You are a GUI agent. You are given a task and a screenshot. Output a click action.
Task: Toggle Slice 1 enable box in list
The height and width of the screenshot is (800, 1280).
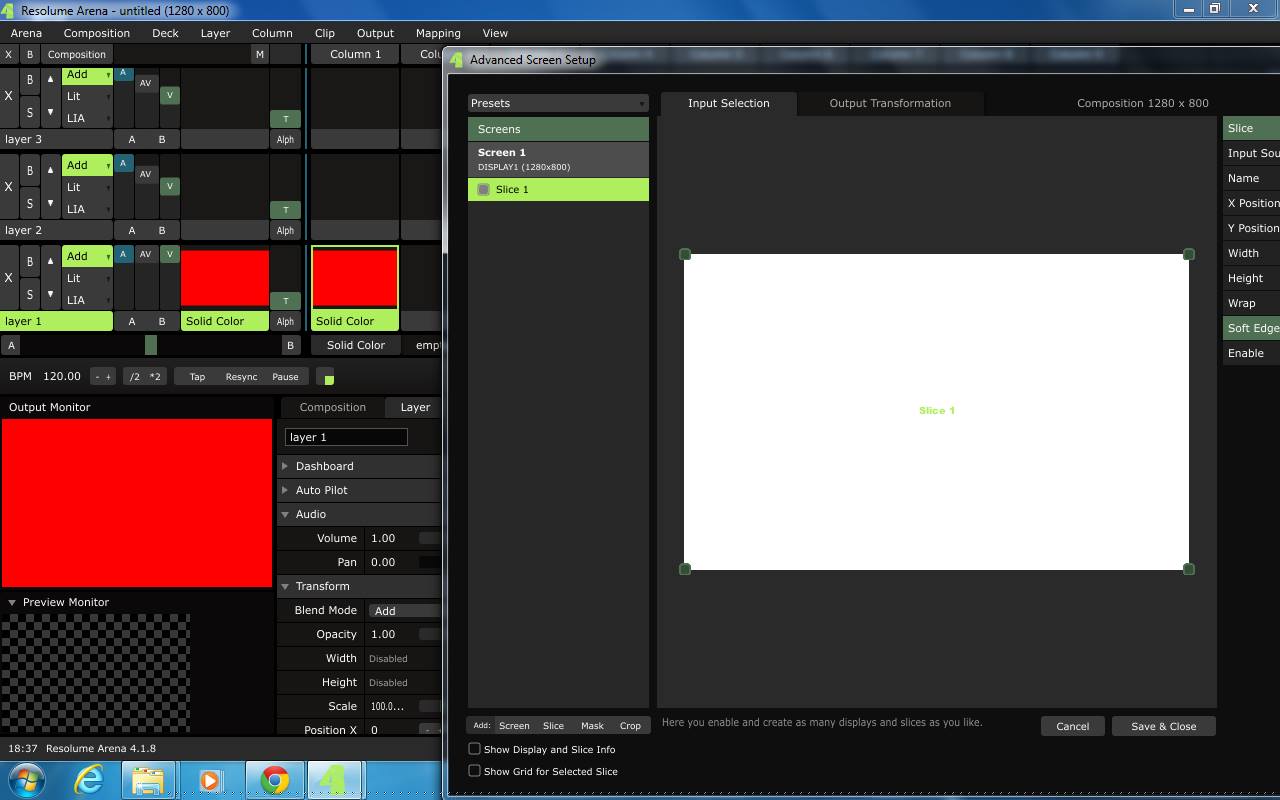pyautogui.click(x=484, y=189)
